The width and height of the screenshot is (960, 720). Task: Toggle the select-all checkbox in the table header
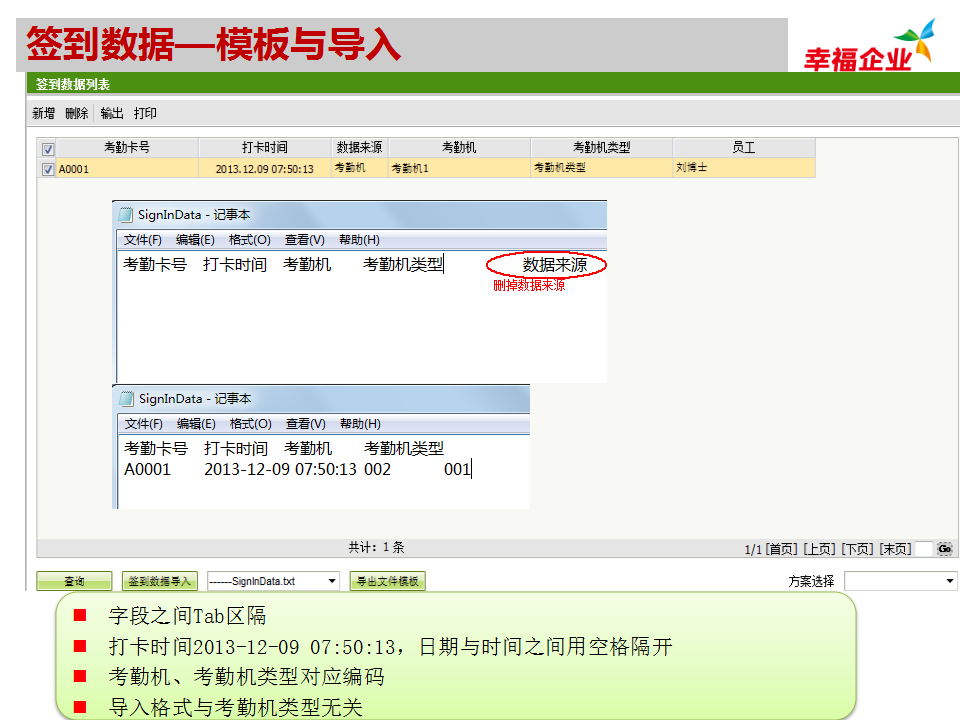pos(48,149)
